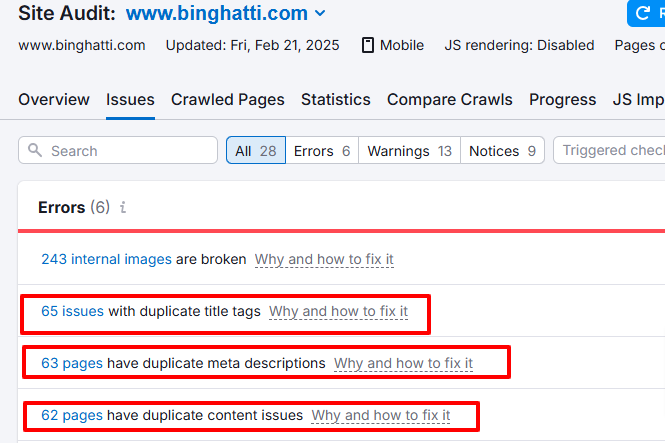The image size is (665, 443).
Task: Open 'Why and how to fix it' for meta descriptions
Action: pos(403,363)
